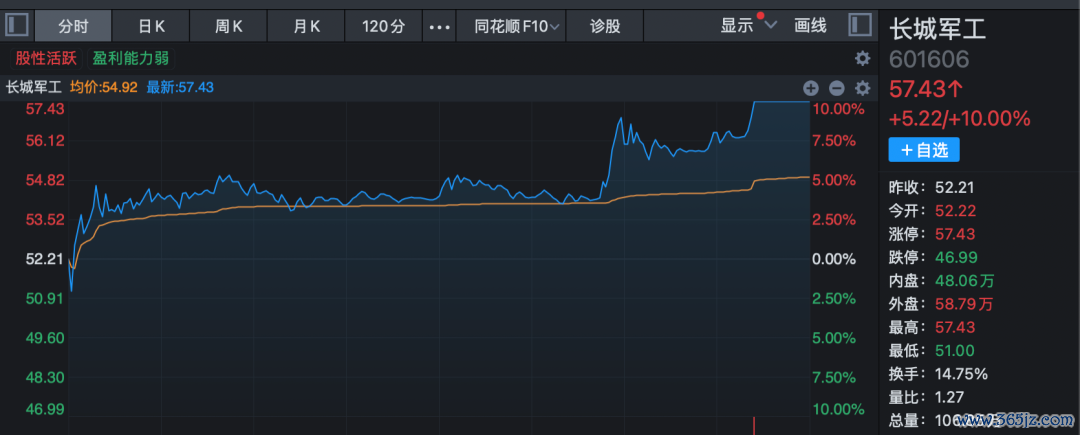Screen dimensions: 1080x435
Task: Open chart settings gear beside zoom icons
Action: (862, 88)
